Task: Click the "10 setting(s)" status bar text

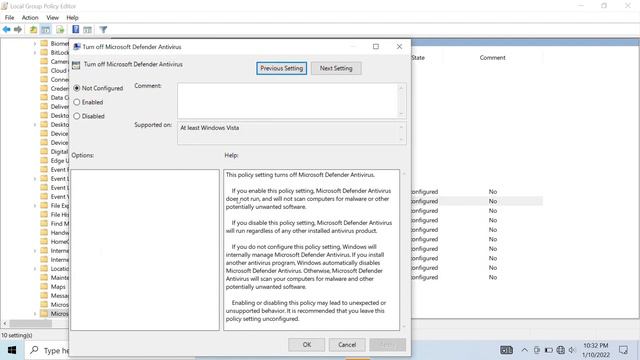Action: tap(17, 335)
